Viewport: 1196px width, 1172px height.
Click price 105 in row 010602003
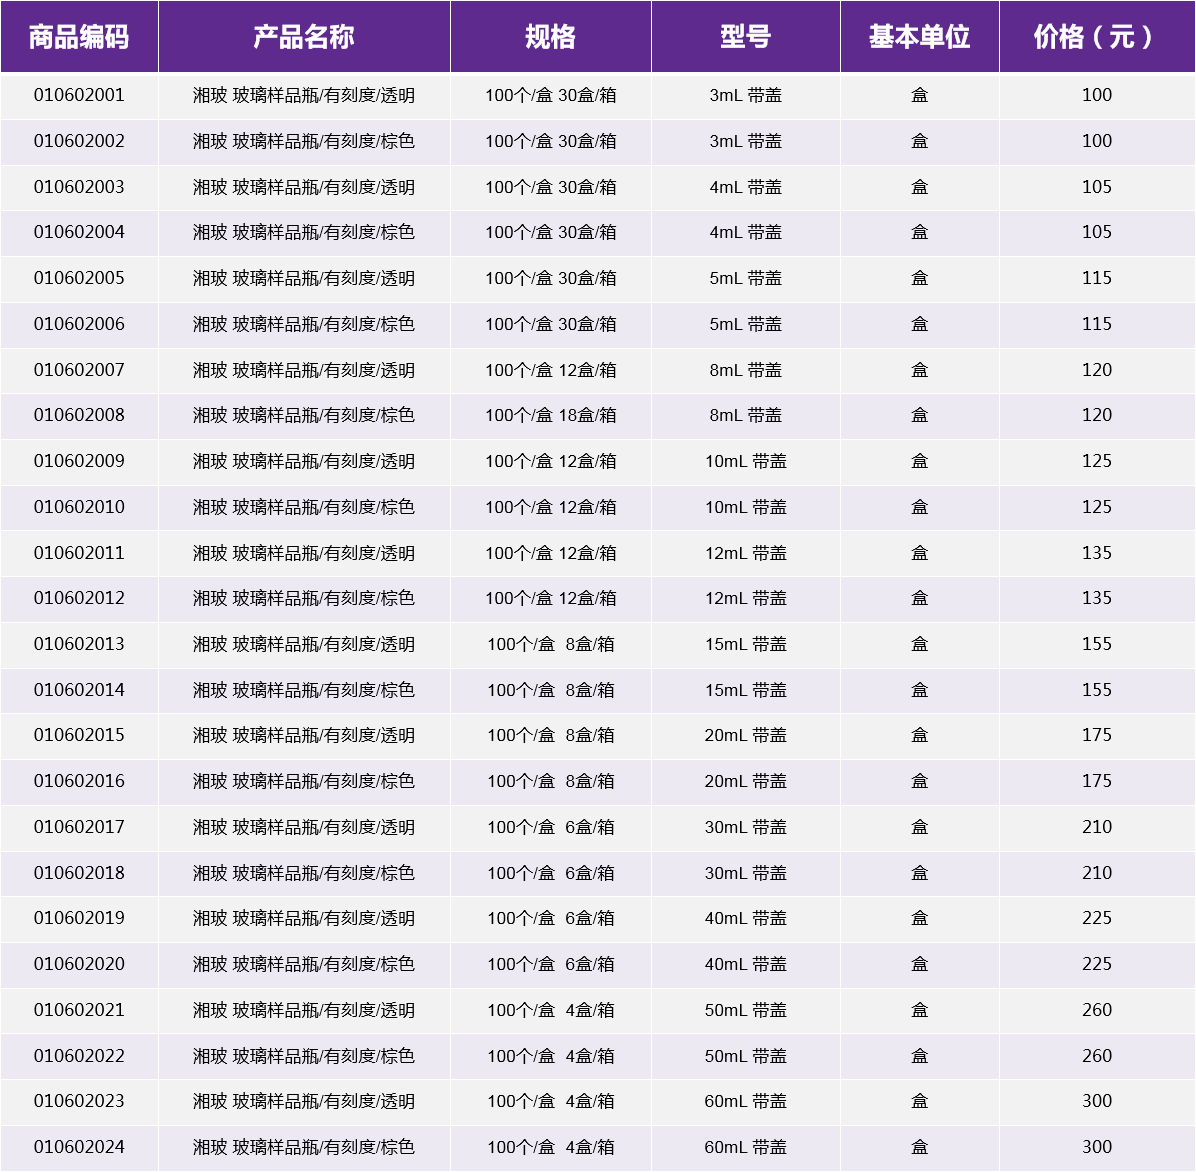(x=1097, y=187)
